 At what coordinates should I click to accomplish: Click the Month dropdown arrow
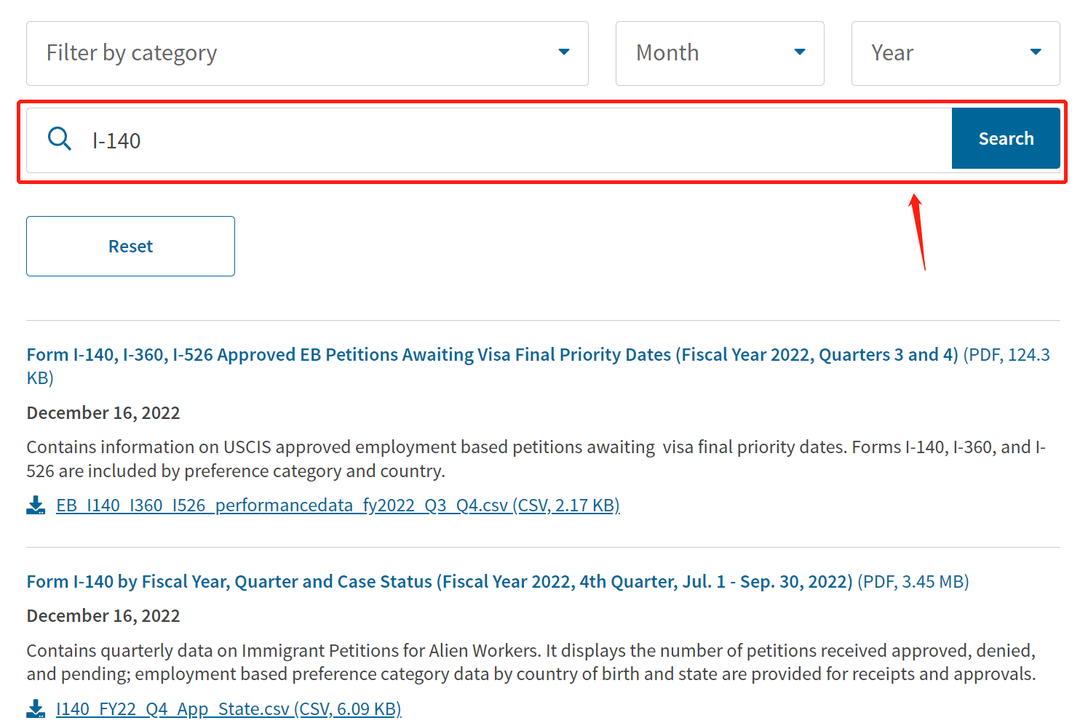point(800,52)
